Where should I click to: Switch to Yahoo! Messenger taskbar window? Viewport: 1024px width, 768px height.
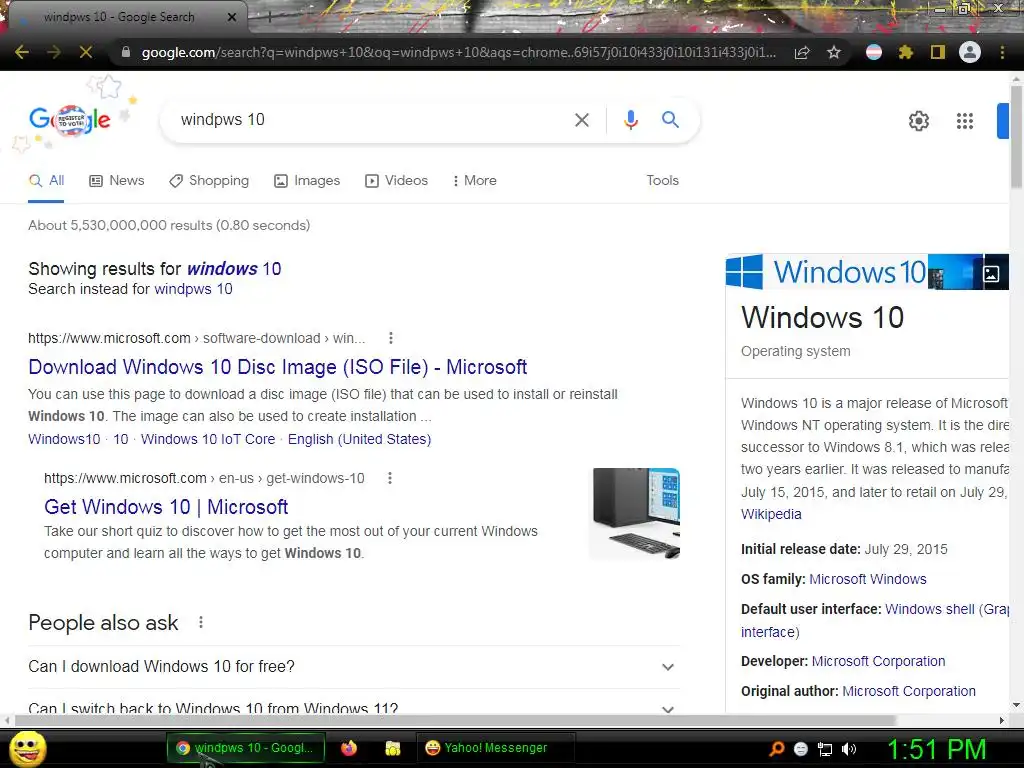coord(496,748)
